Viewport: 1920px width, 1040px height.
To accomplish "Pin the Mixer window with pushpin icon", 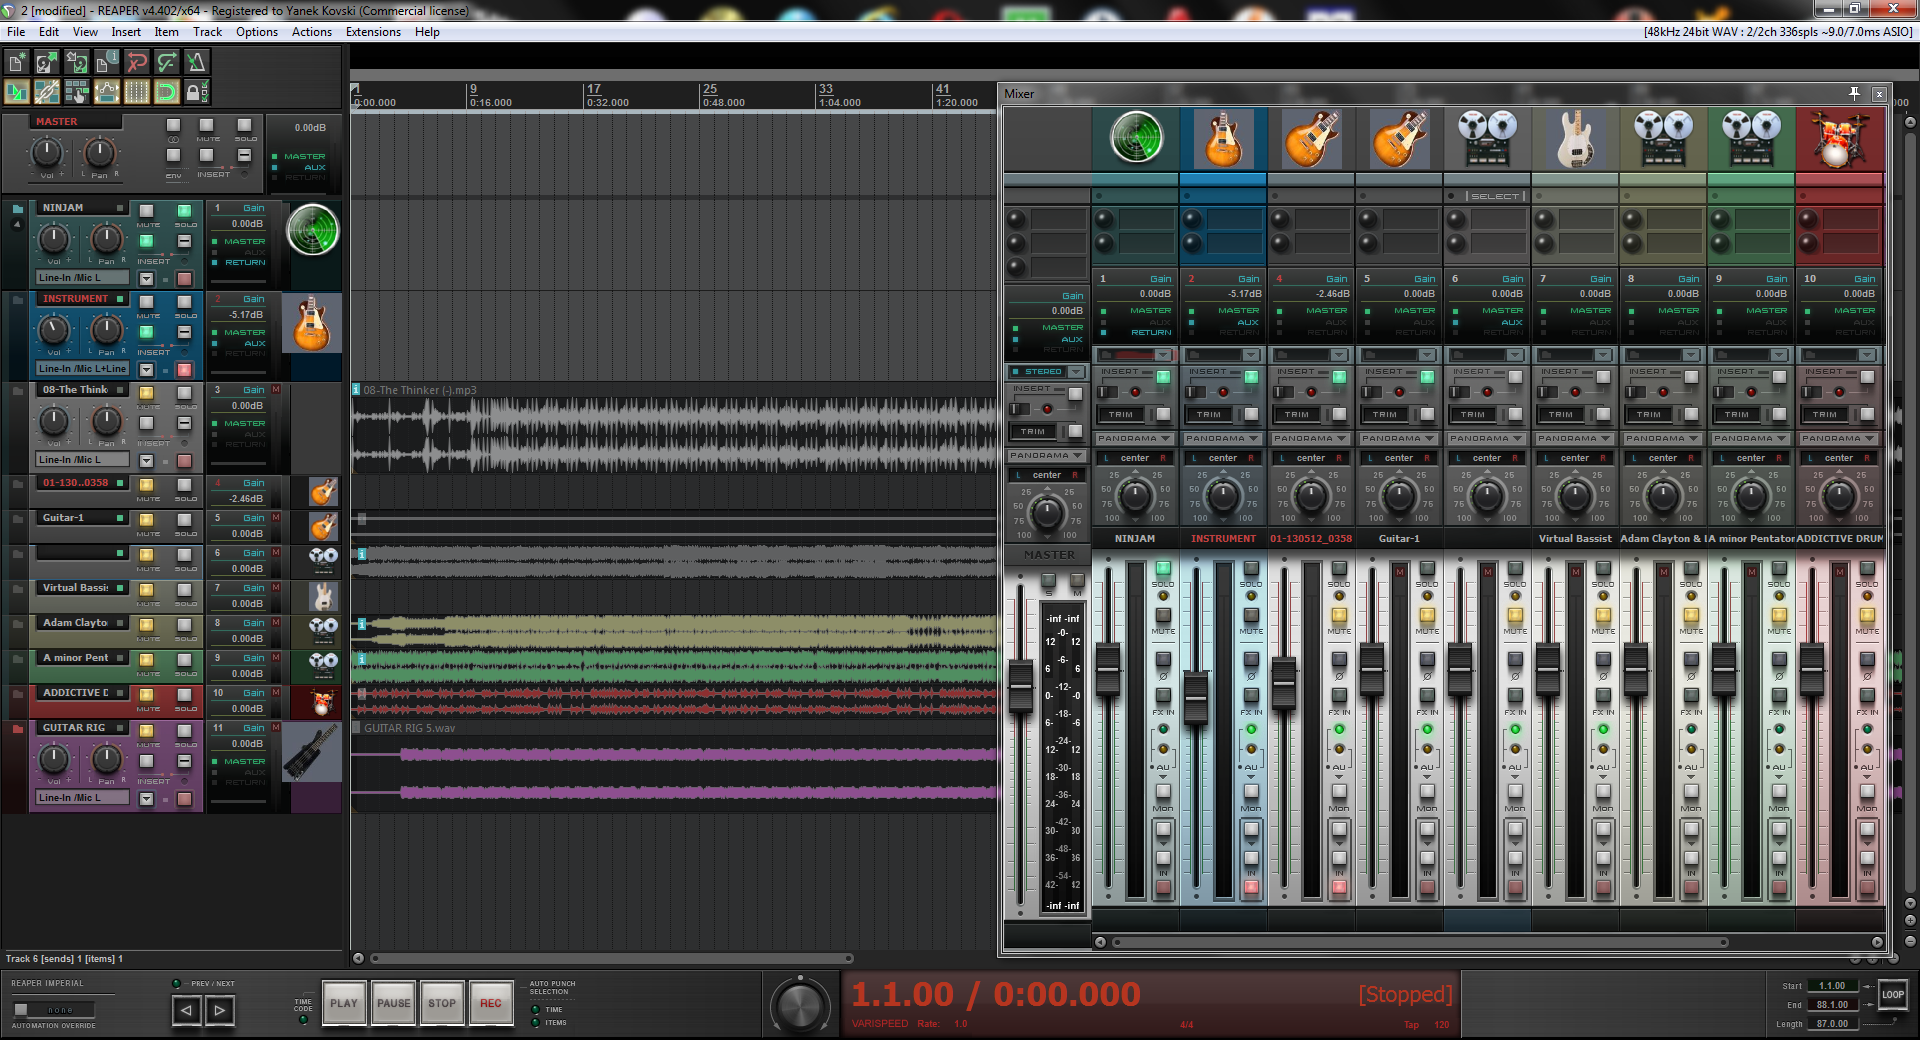I will pos(1854,93).
